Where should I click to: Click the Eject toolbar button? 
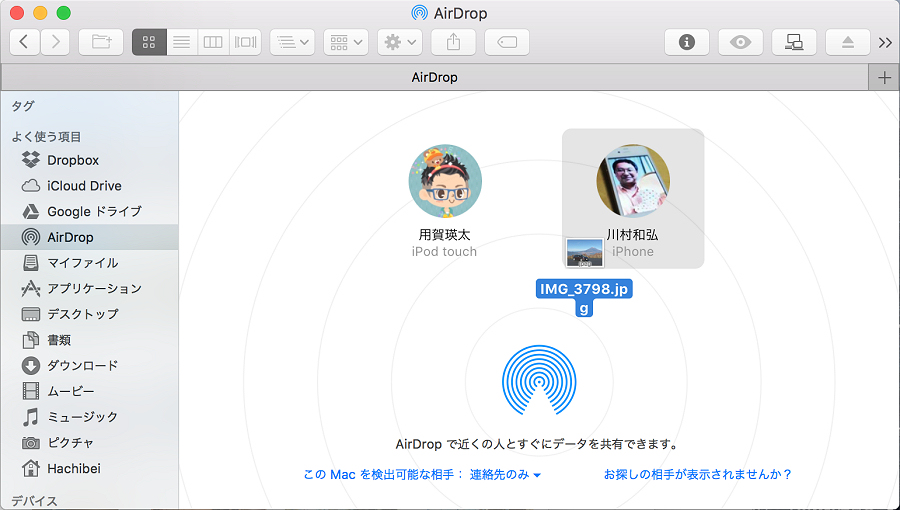point(848,42)
